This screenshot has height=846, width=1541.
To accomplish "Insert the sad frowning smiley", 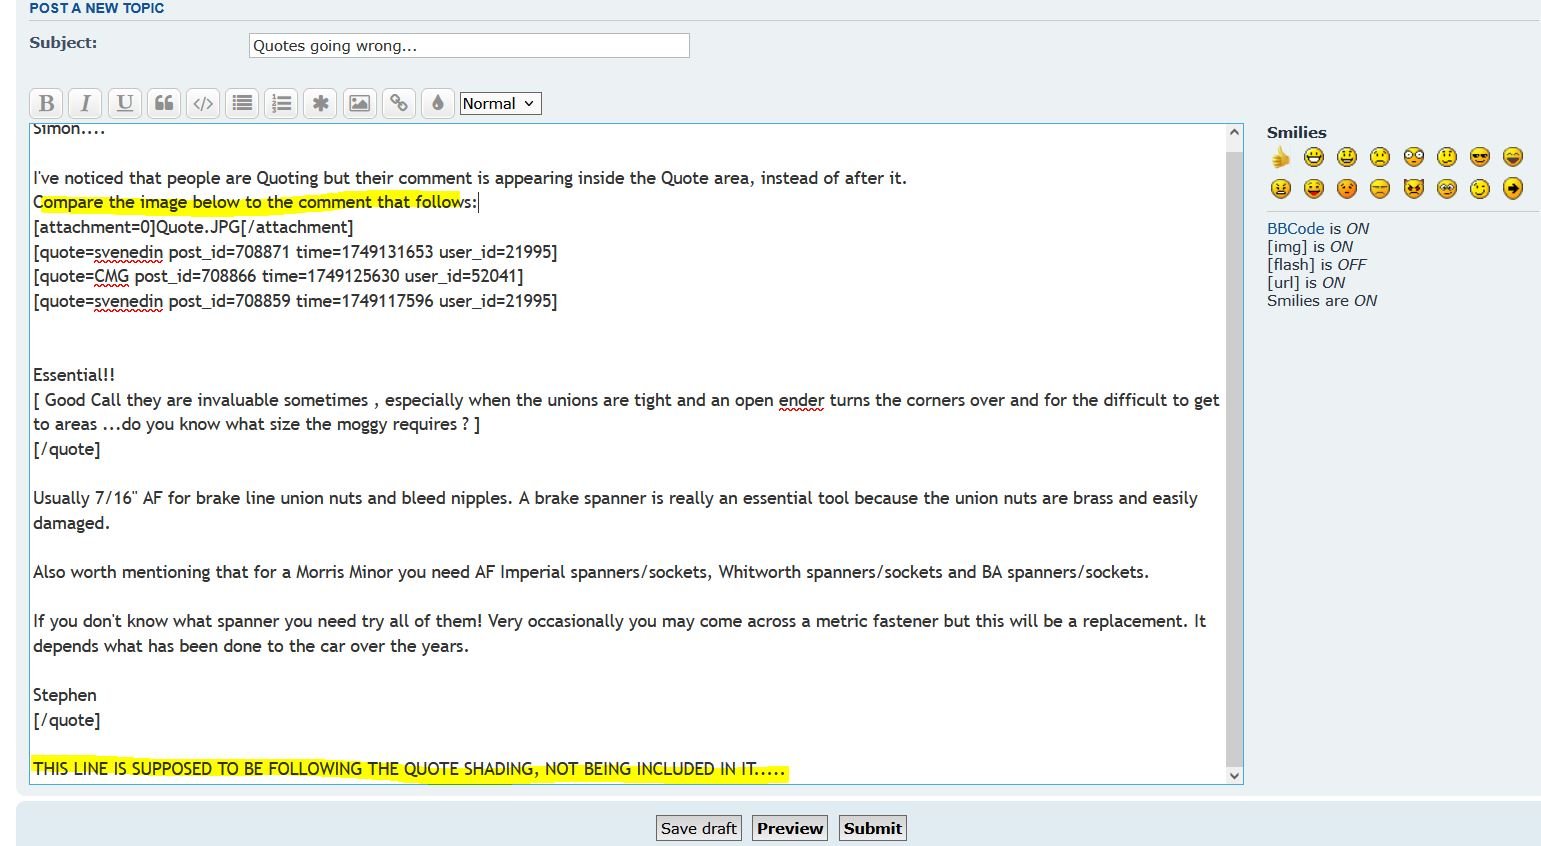I will (1380, 157).
